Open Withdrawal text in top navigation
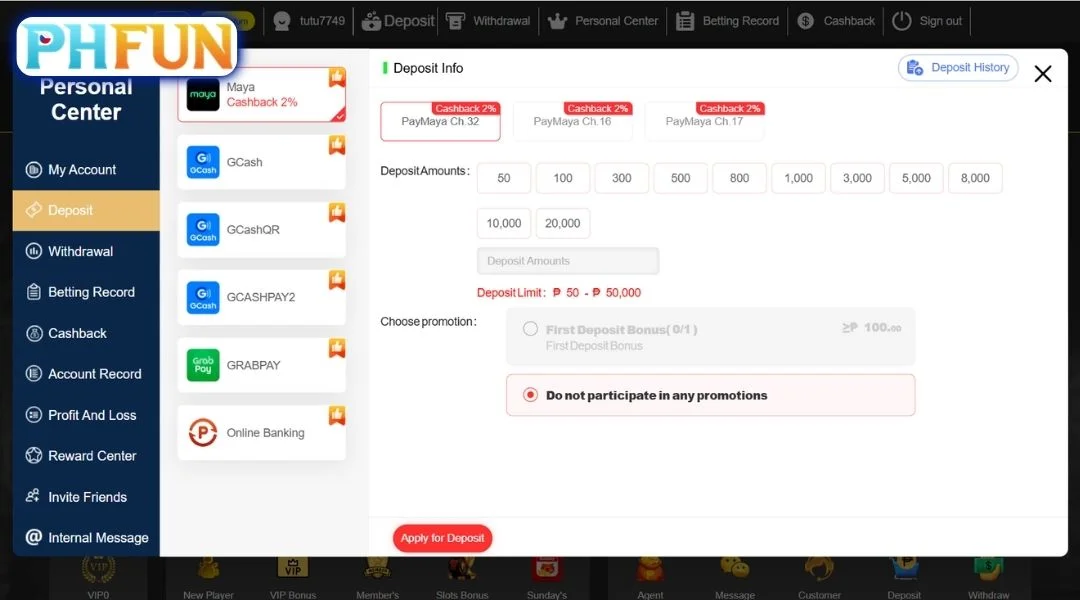 click(501, 21)
